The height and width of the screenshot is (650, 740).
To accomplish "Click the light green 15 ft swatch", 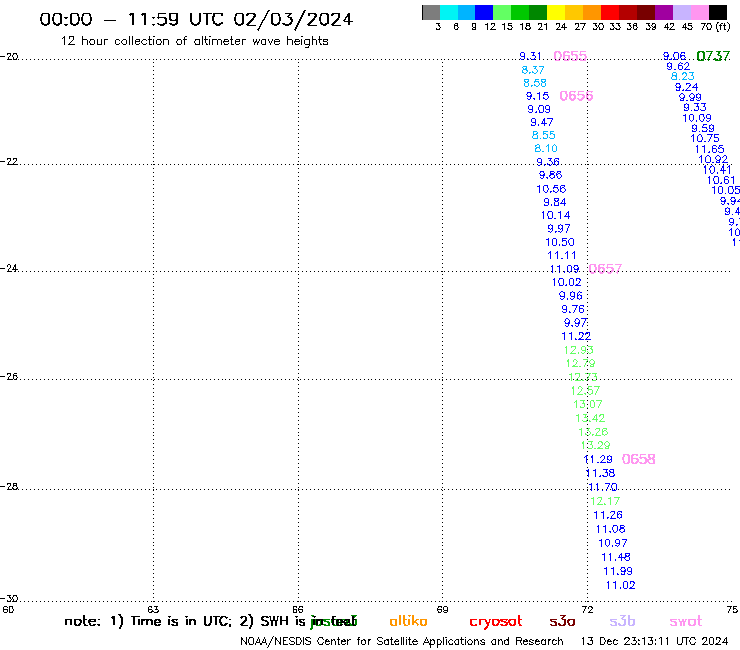I will (x=502, y=12).
